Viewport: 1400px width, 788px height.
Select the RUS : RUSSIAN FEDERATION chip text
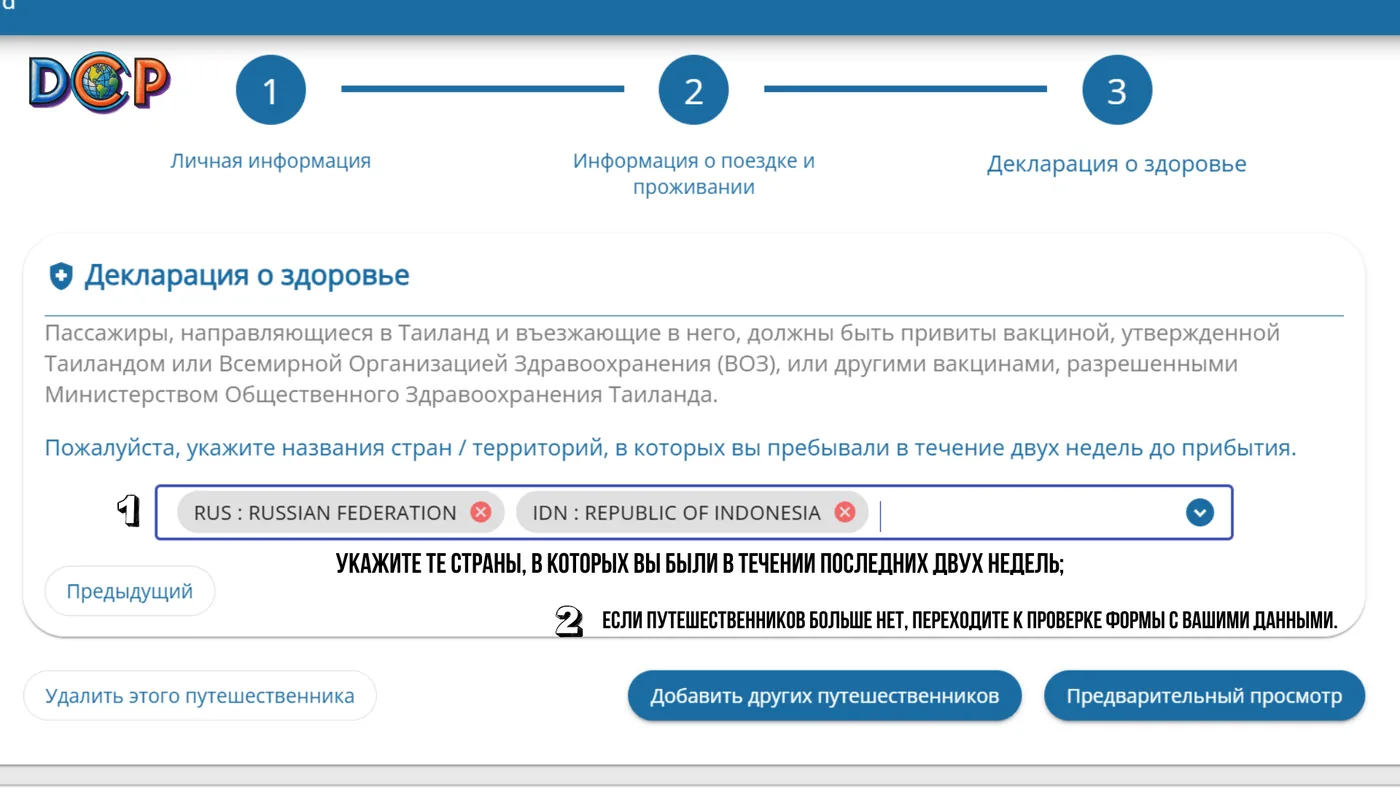click(325, 512)
